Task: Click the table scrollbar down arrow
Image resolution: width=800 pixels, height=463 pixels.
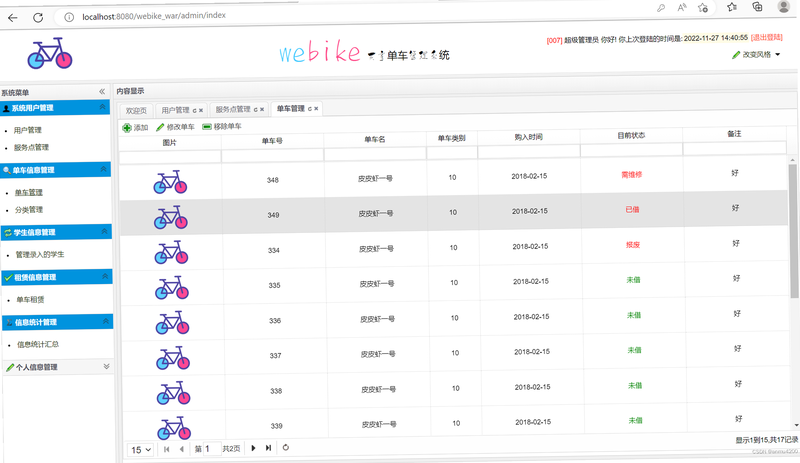Action: [x=796, y=425]
